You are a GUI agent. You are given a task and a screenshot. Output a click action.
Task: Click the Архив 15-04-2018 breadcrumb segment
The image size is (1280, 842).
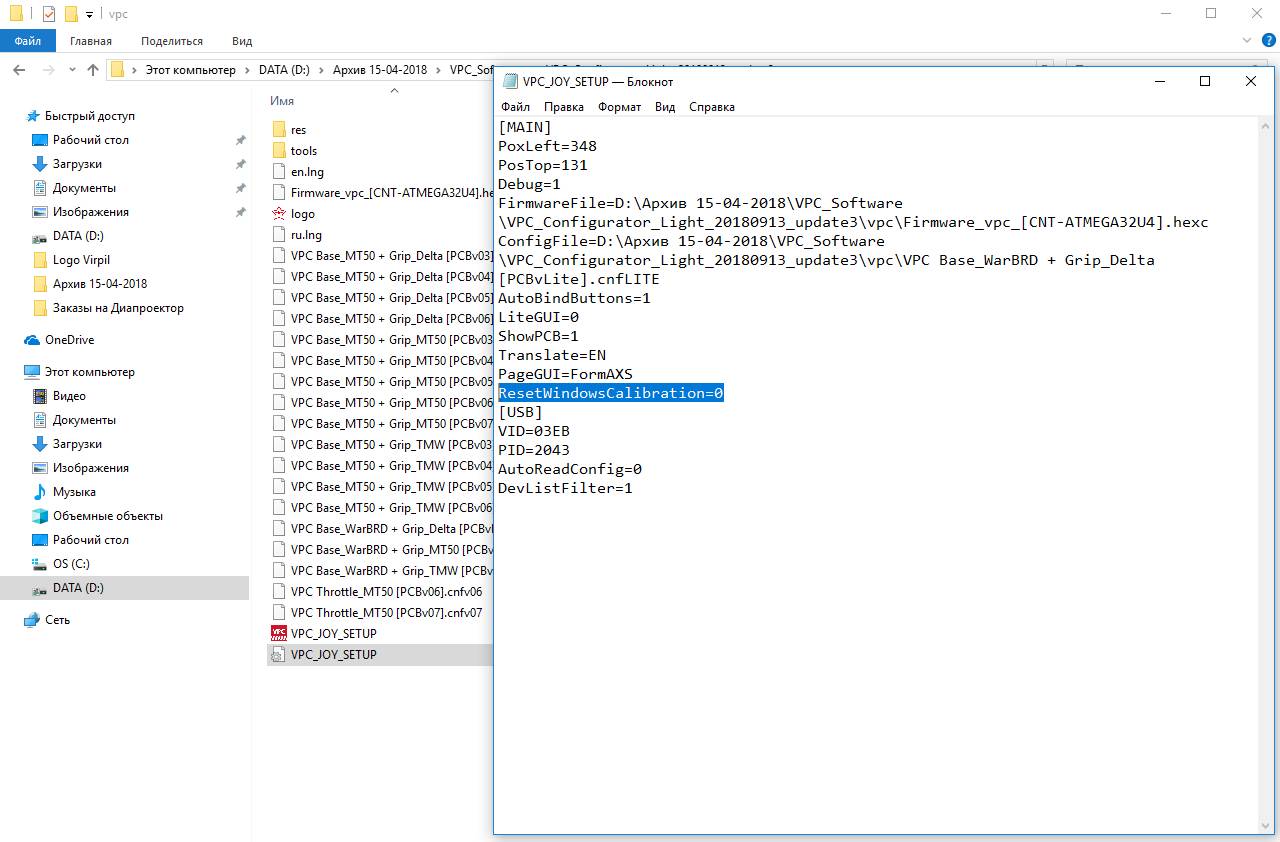pos(380,70)
